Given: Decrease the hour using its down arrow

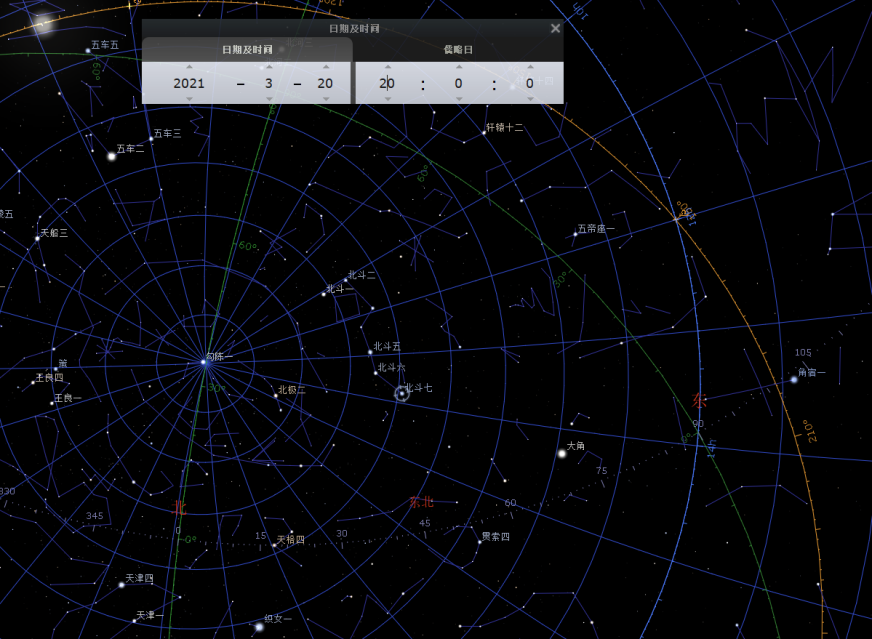Looking at the screenshot, I should tap(387, 99).
